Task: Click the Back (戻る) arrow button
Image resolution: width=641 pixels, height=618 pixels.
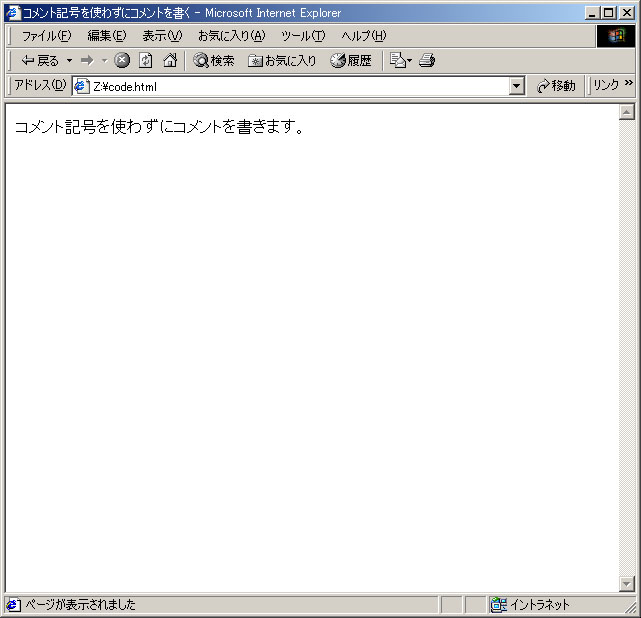Action: [x=40, y=60]
